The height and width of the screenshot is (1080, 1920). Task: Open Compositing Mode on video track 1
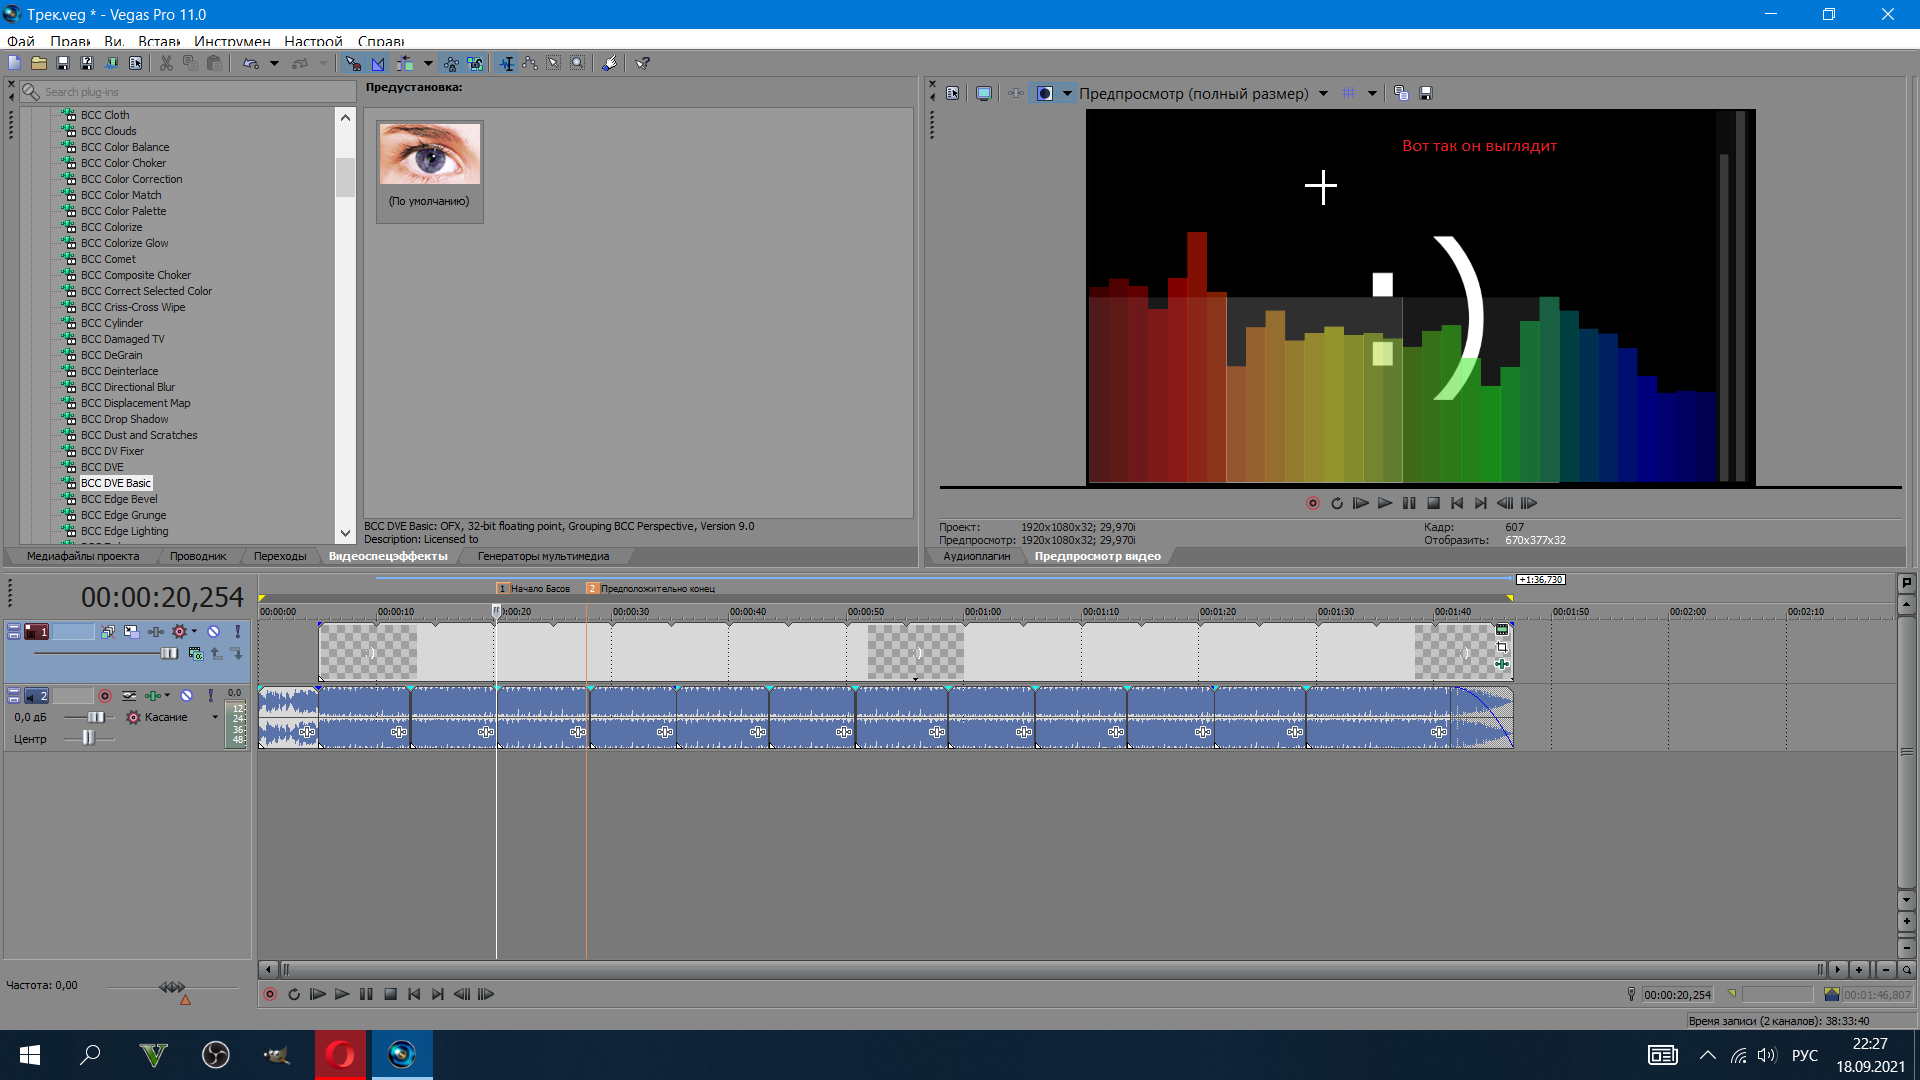click(196, 653)
